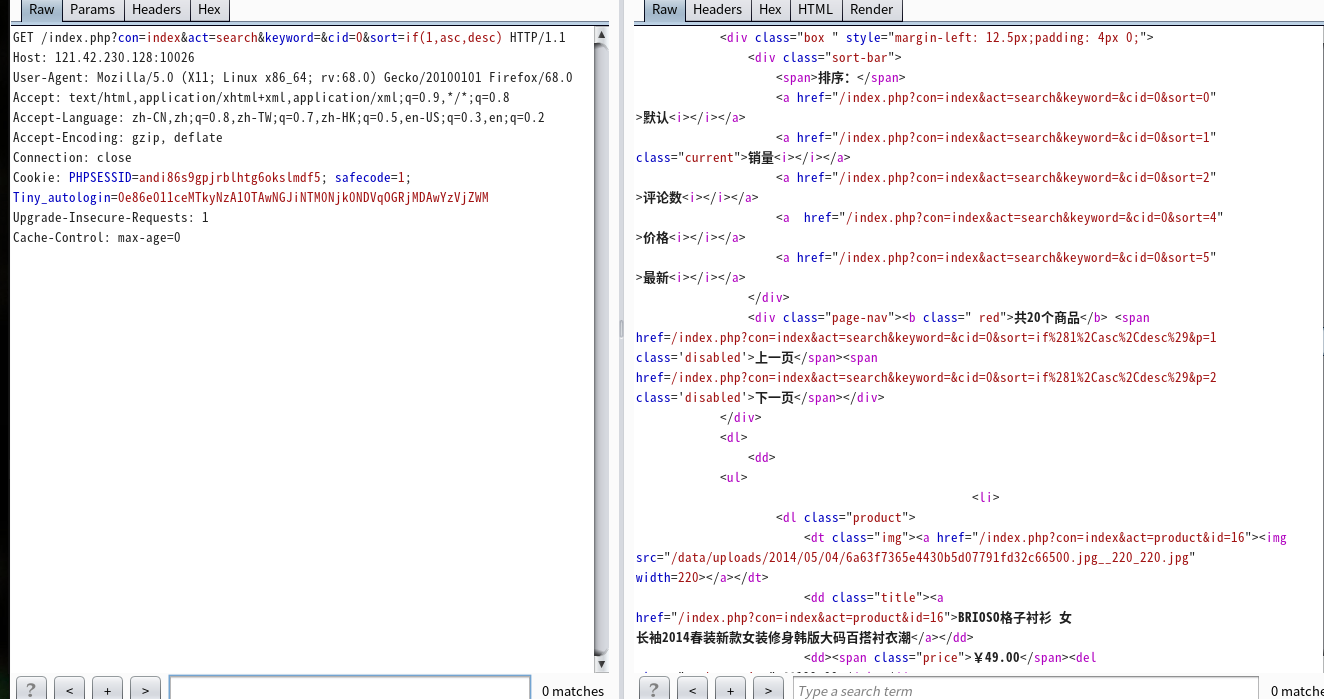This screenshot has height=699, width=1324.
Task: Click request scrollbar up arrow
Action: 601,36
